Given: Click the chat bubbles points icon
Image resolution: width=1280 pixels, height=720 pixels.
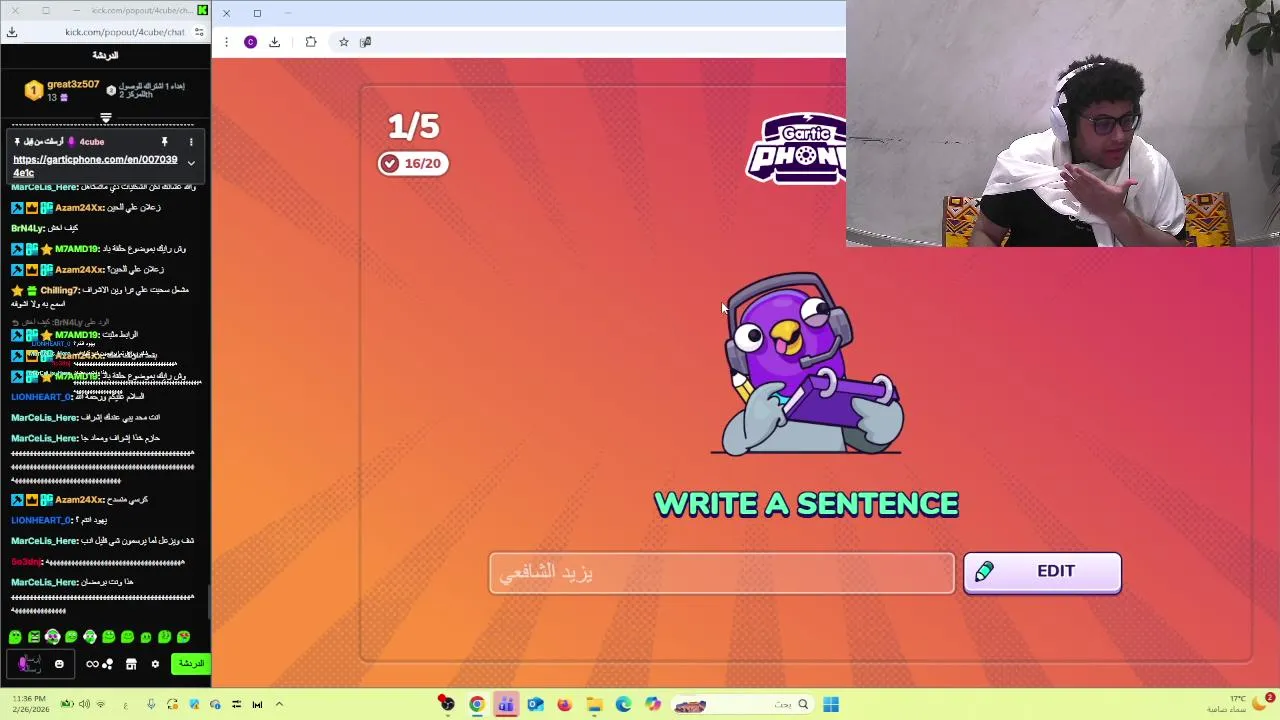Looking at the screenshot, I should coord(107,664).
